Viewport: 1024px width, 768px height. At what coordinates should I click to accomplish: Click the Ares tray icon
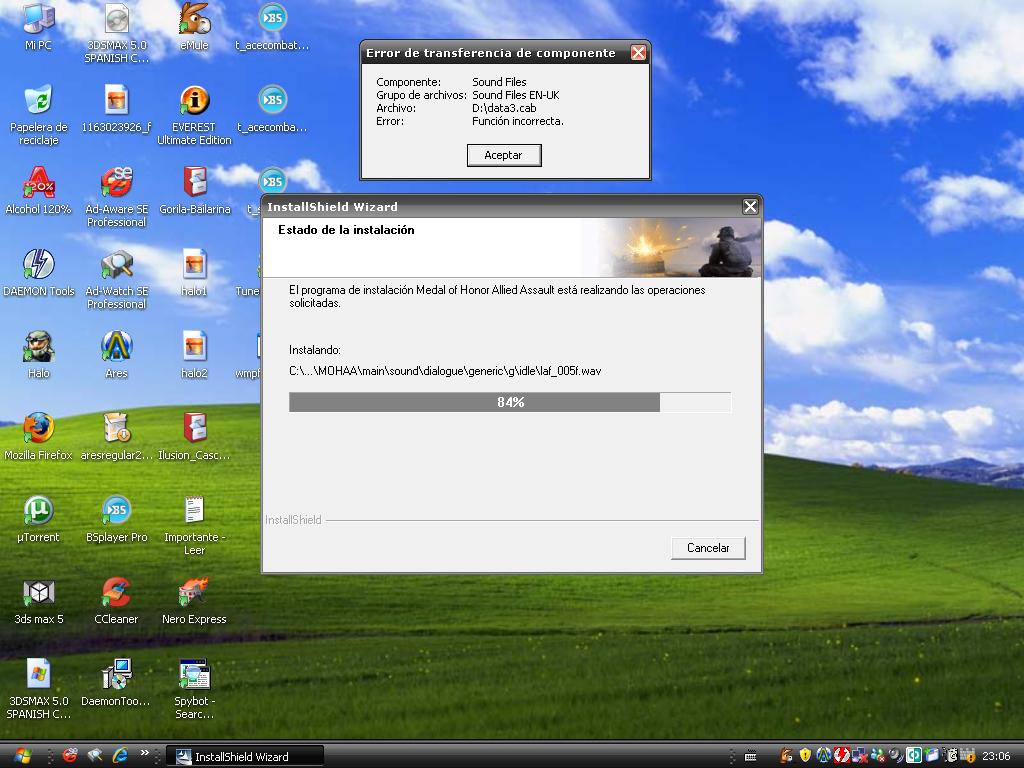[x=824, y=756]
